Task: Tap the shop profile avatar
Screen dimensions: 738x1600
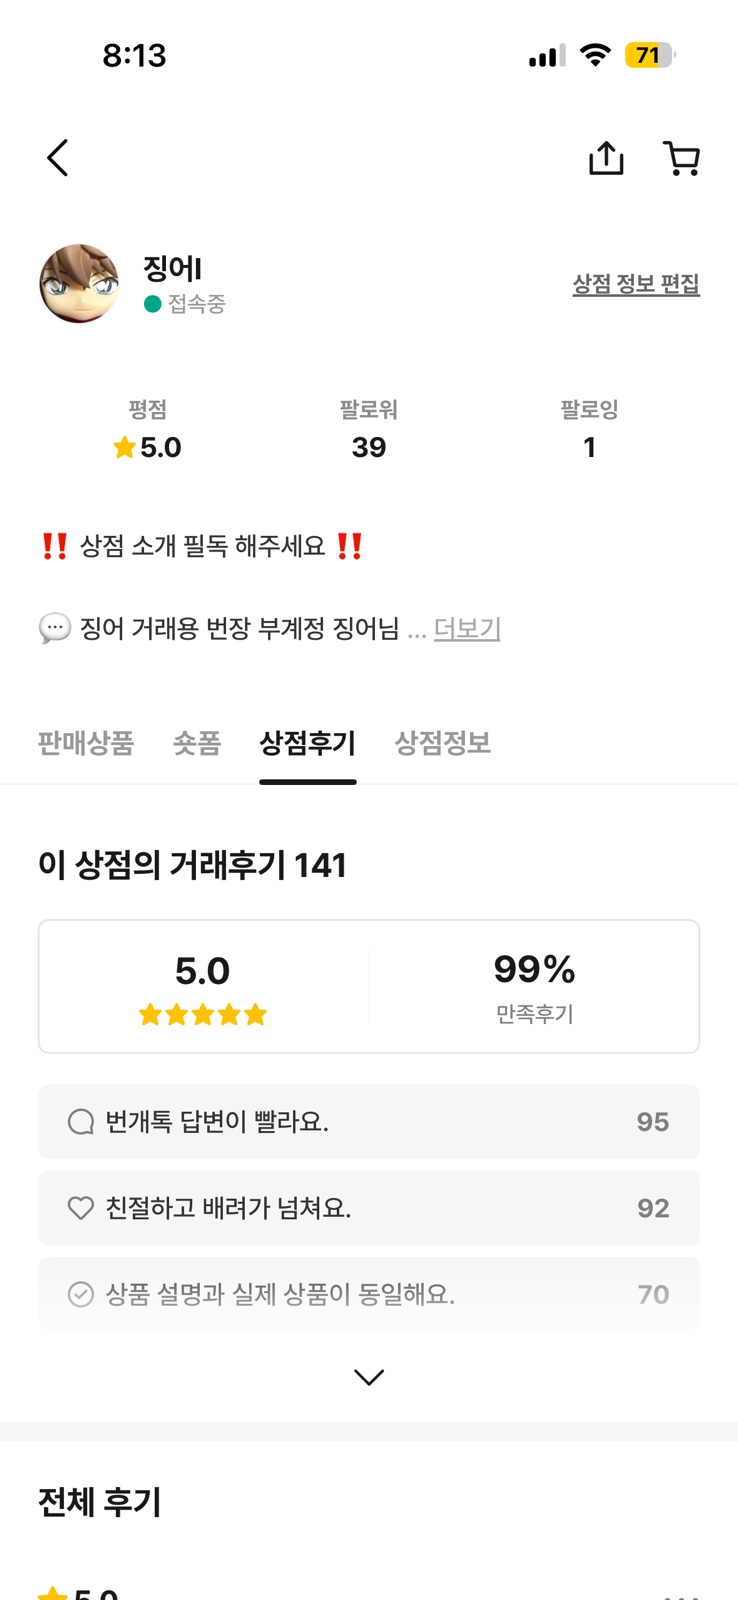Action: [79, 284]
